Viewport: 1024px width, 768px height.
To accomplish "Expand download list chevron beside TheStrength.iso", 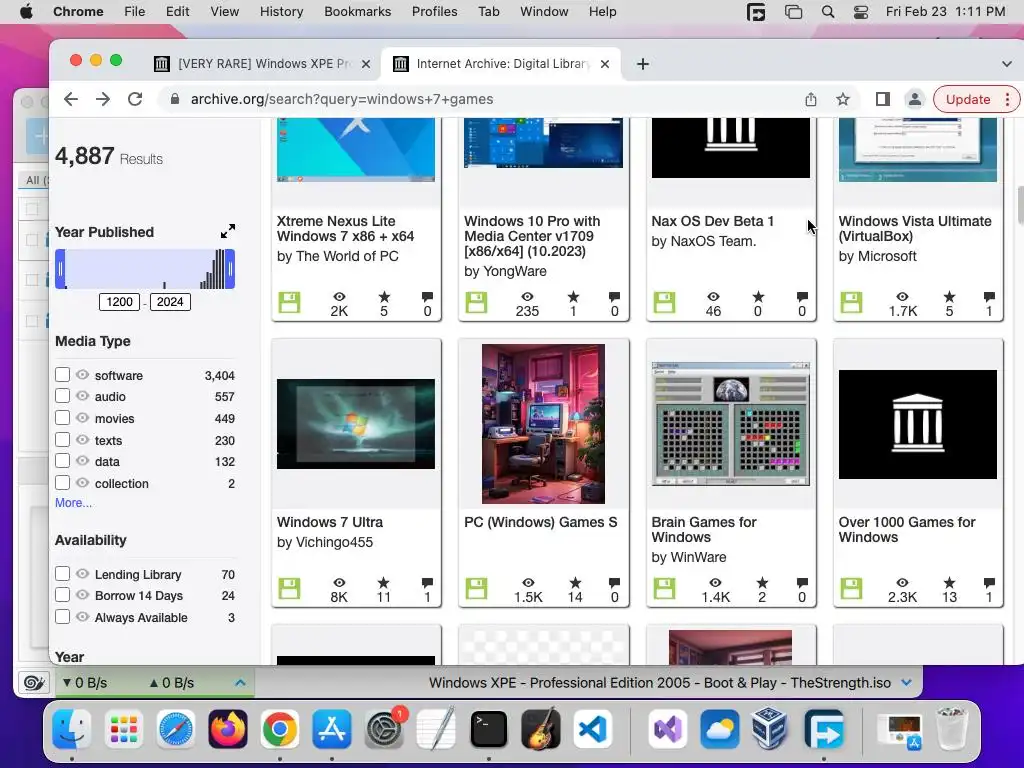I will [906, 682].
